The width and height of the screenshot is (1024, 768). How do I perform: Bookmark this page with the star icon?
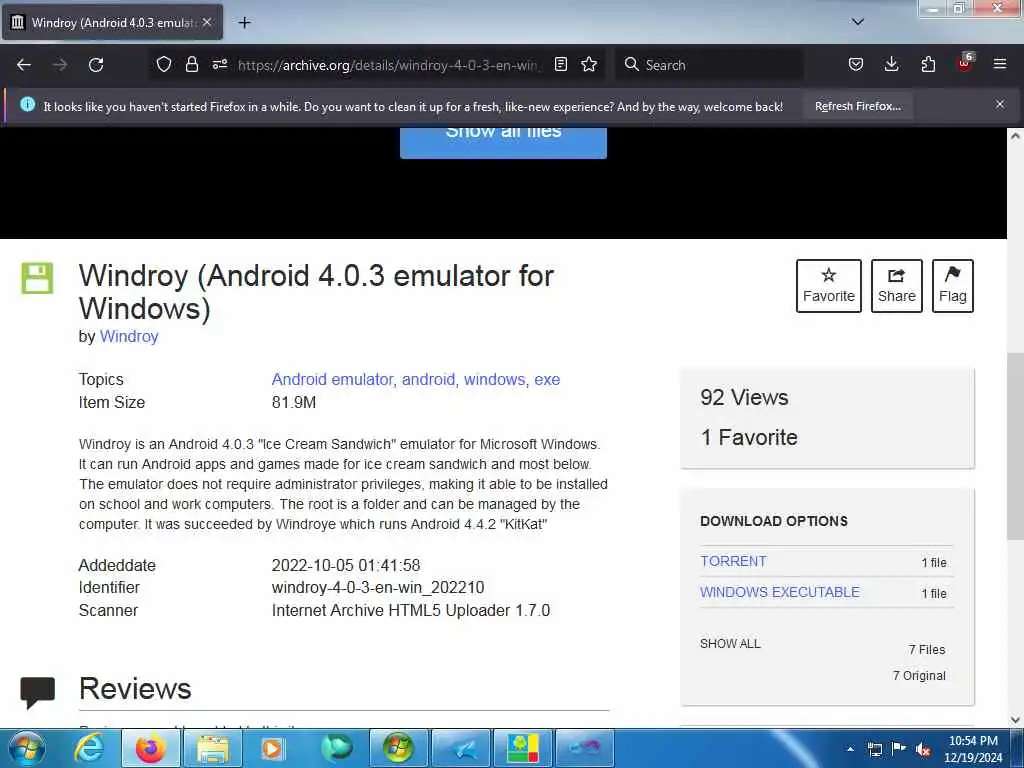589,64
